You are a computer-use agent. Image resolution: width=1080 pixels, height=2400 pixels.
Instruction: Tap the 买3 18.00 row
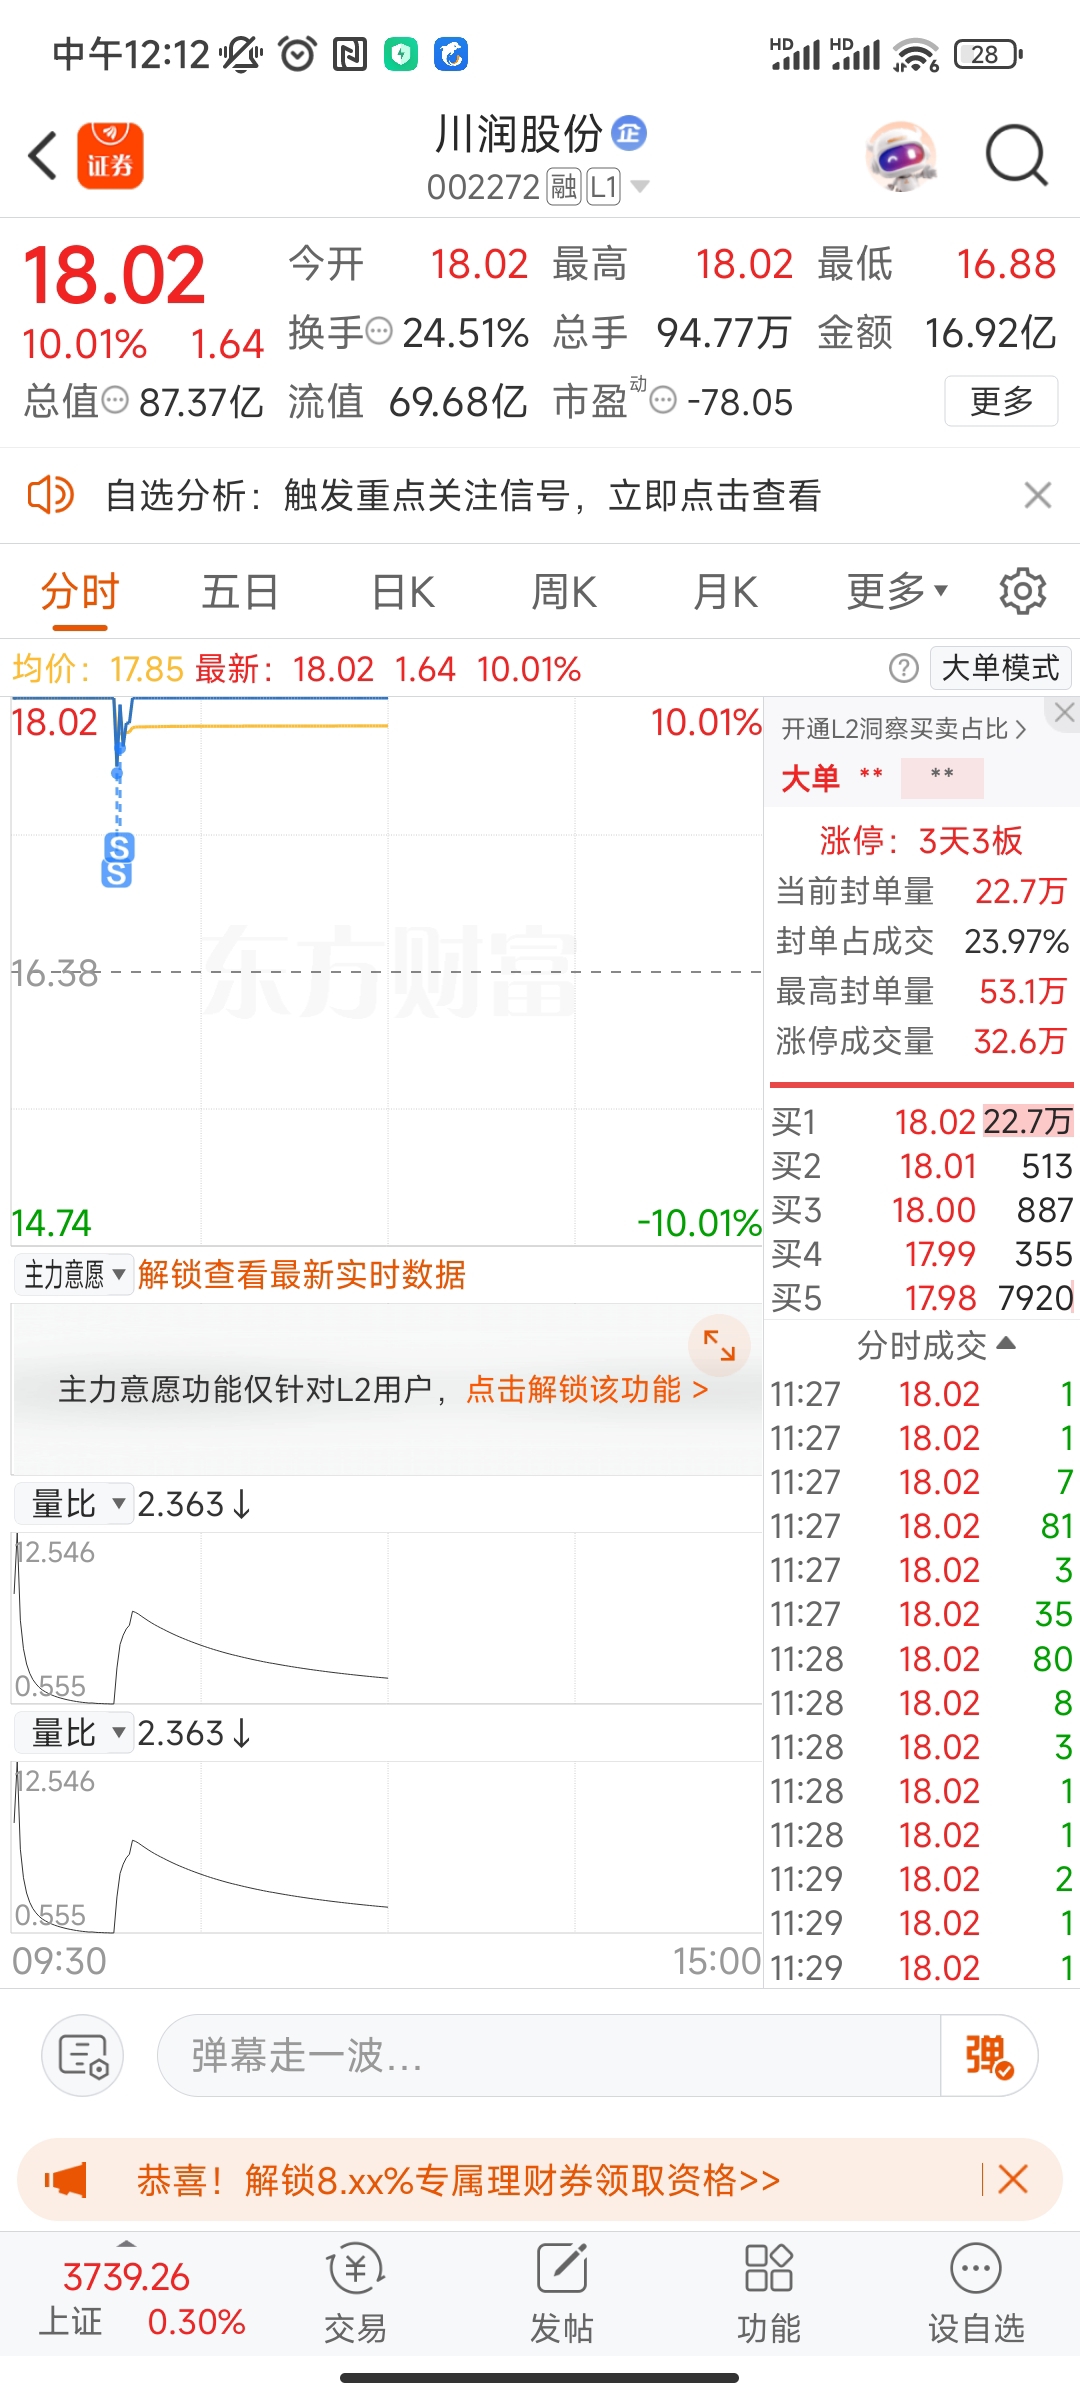[922, 1210]
